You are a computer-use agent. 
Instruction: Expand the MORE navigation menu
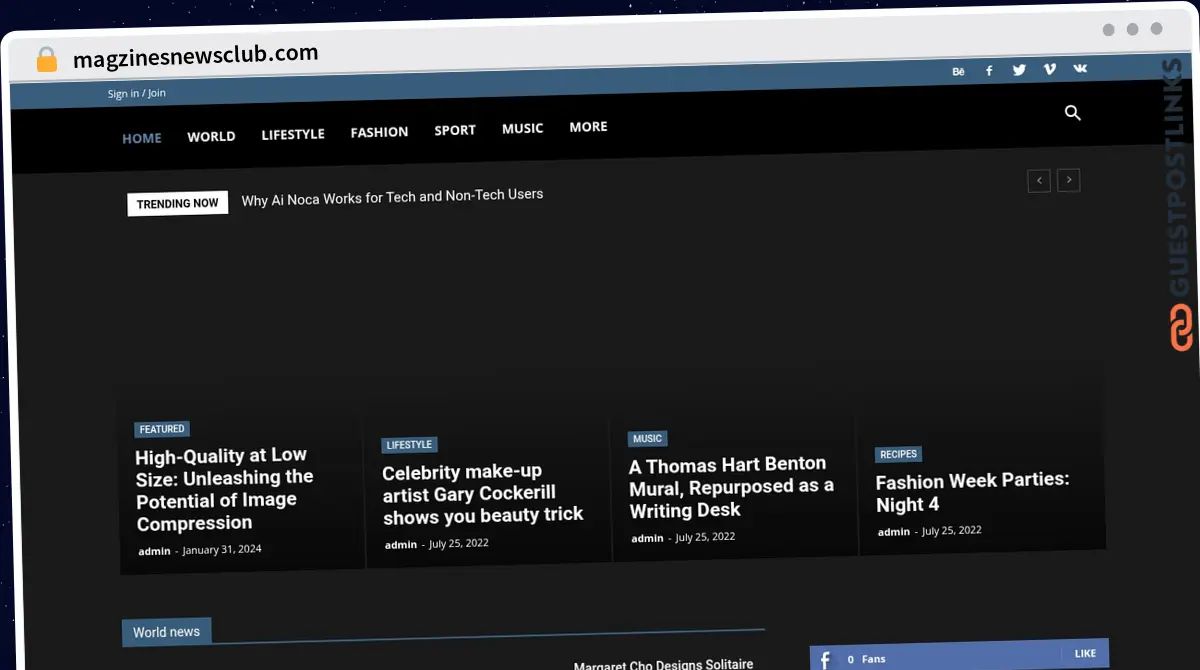(x=588, y=127)
